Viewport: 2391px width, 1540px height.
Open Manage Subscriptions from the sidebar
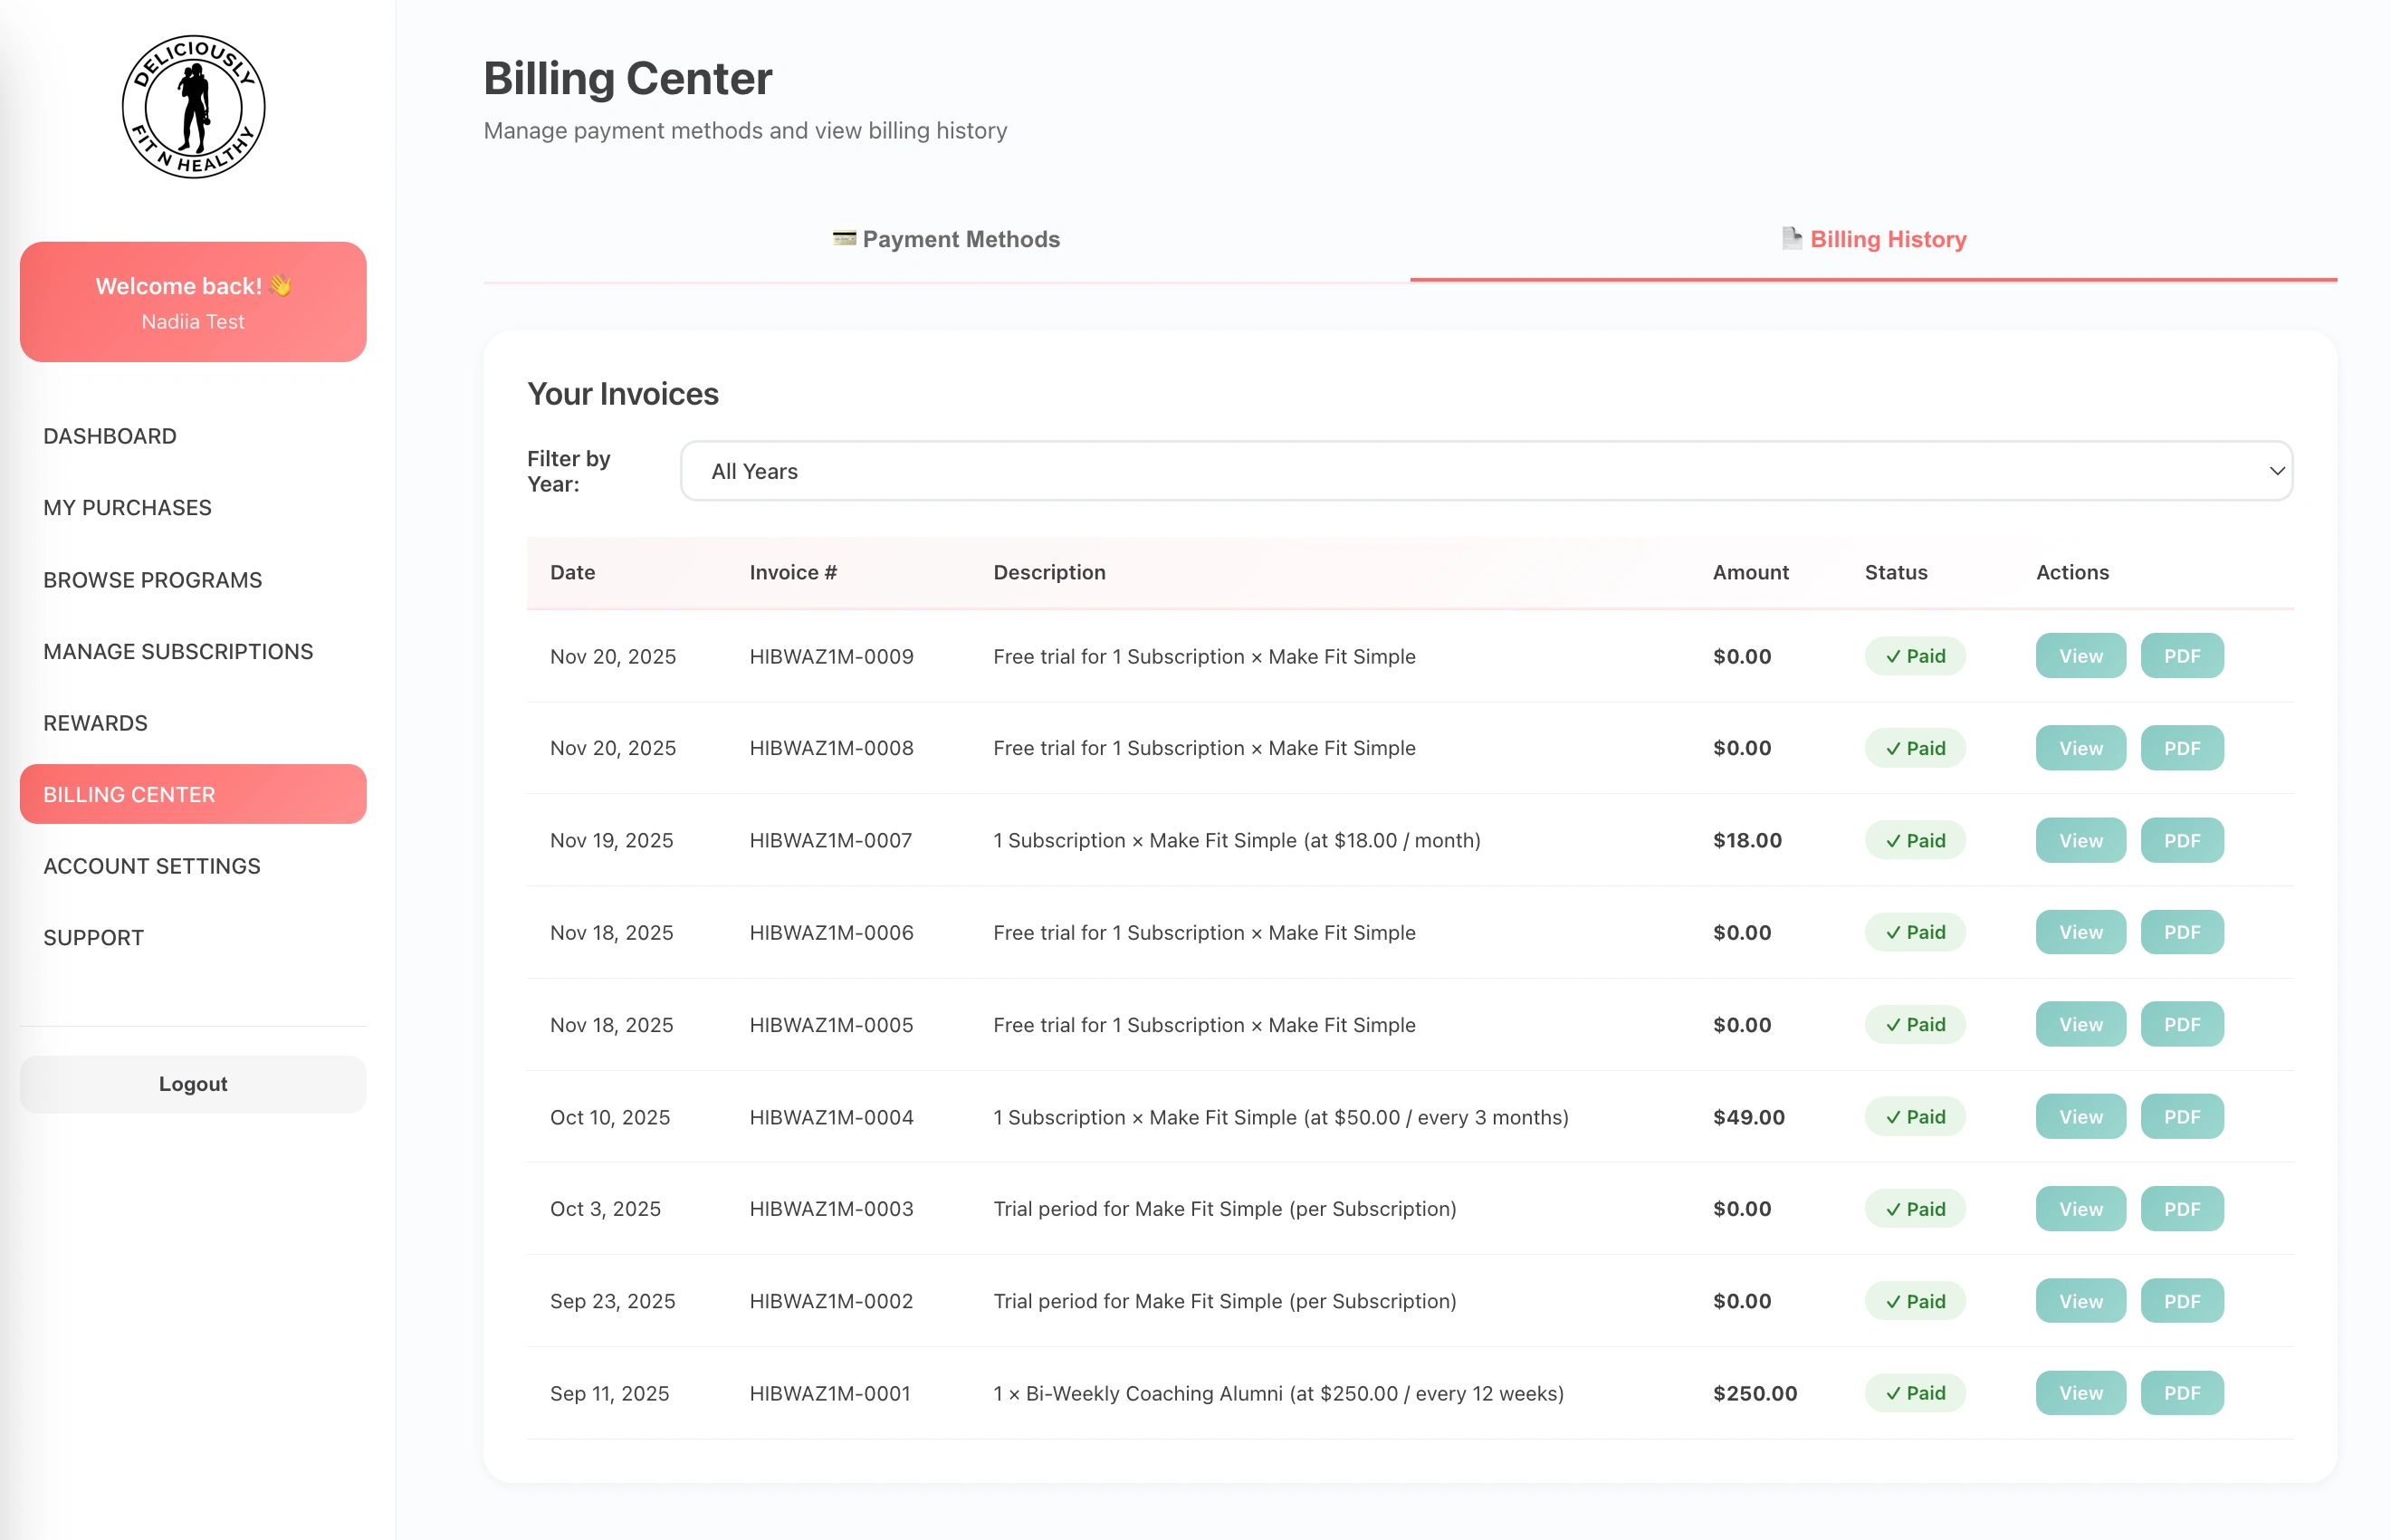[x=178, y=651]
